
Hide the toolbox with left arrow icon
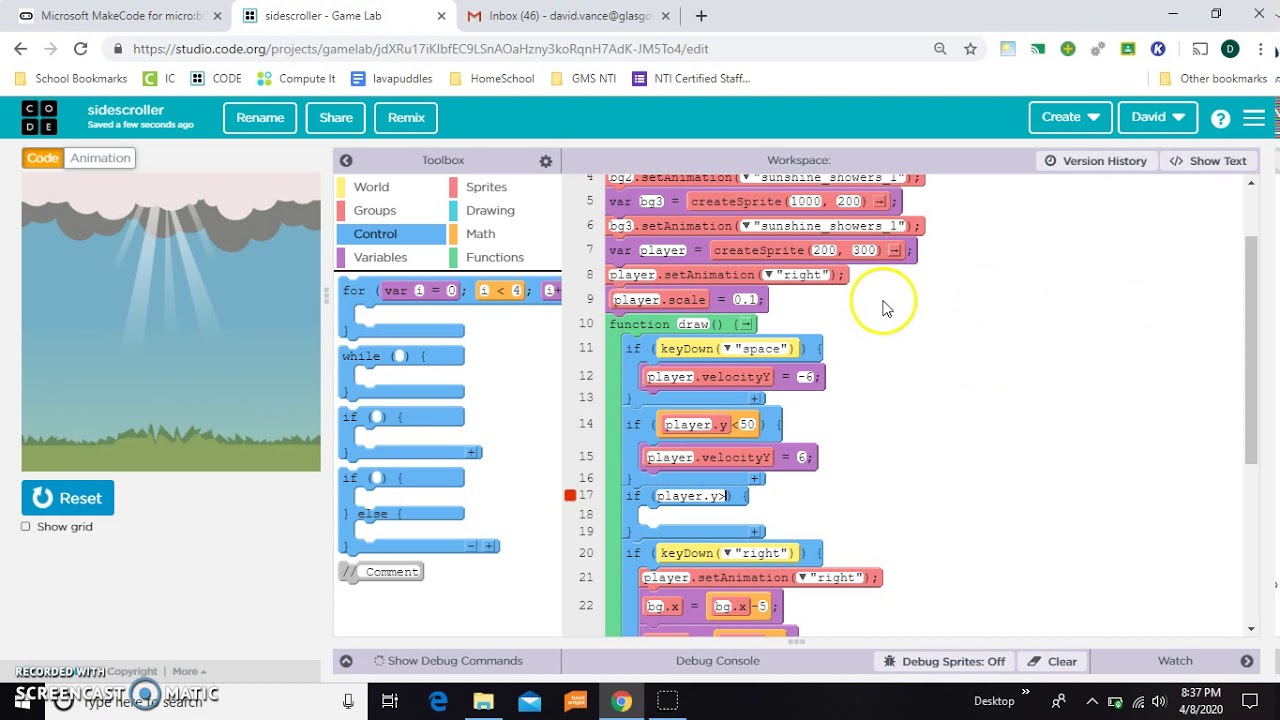coord(346,160)
